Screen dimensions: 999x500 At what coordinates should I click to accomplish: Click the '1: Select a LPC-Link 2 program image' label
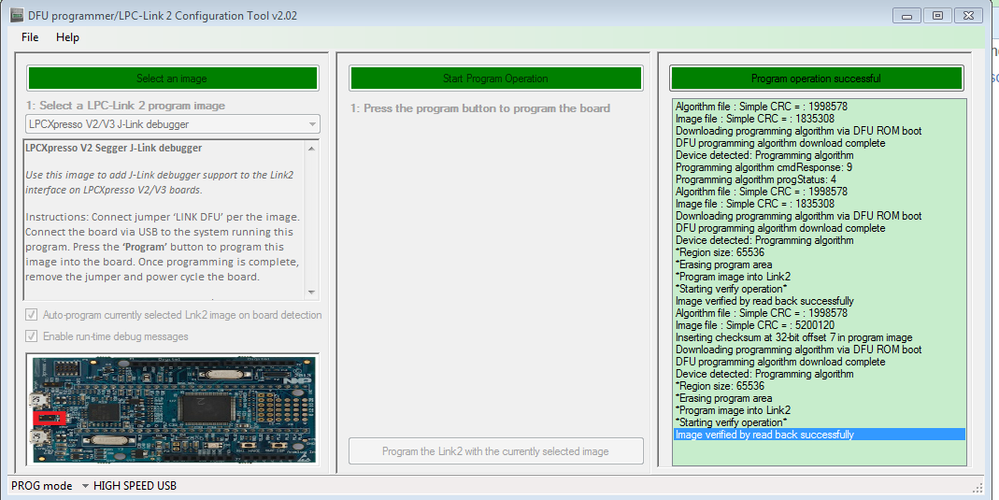(126, 106)
